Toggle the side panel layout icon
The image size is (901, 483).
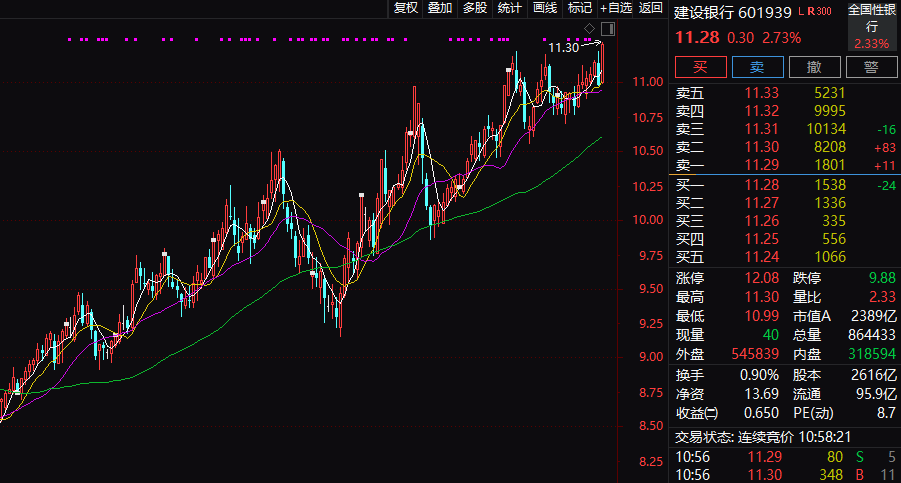click(x=608, y=29)
